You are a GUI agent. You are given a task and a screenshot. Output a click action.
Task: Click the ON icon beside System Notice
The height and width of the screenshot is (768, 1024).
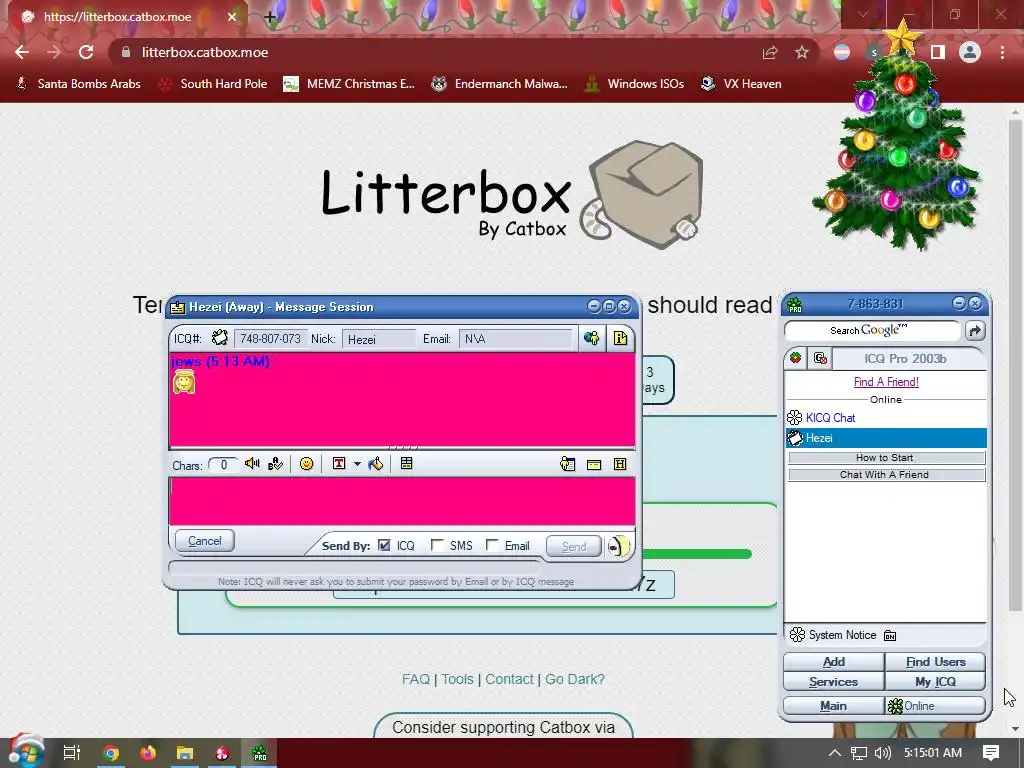pos(890,635)
